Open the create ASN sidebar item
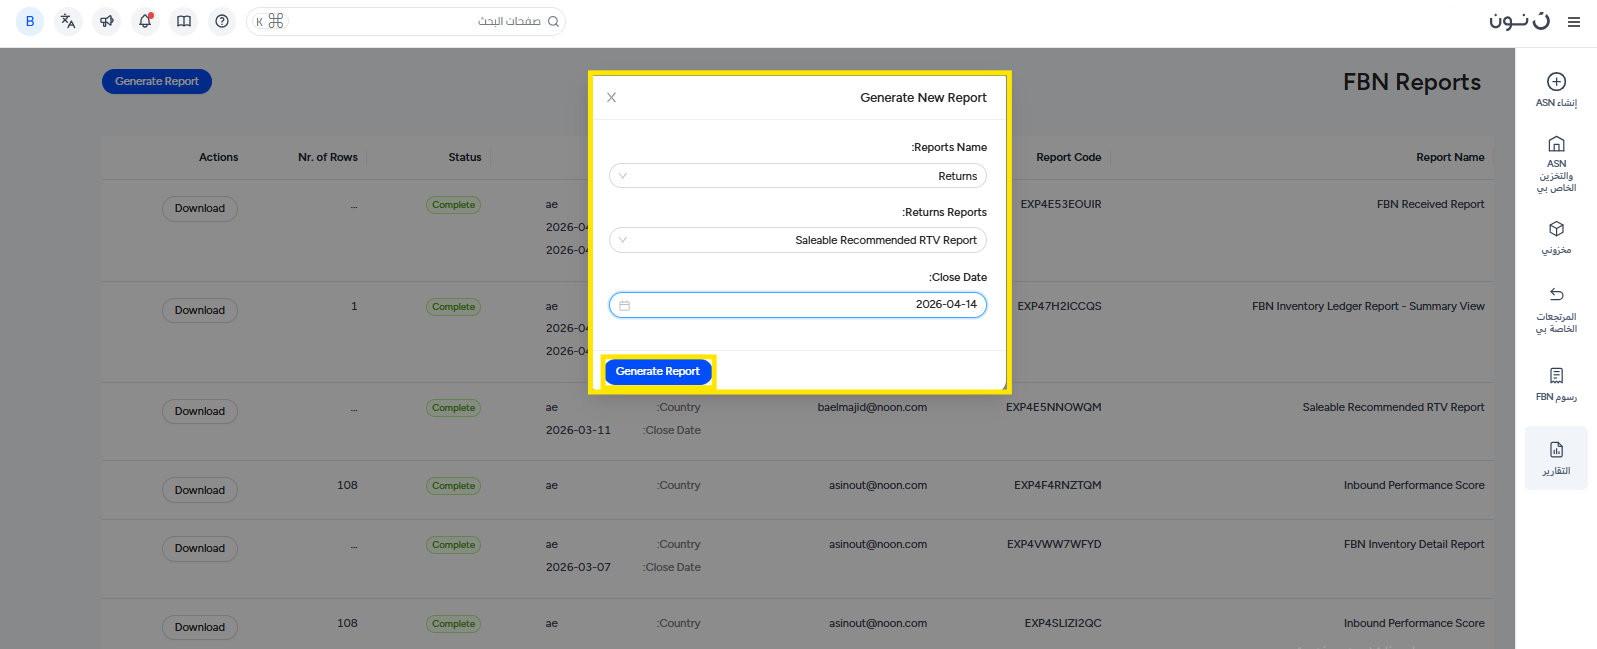Screen dimensions: 1597x649 pos(1556,89)
